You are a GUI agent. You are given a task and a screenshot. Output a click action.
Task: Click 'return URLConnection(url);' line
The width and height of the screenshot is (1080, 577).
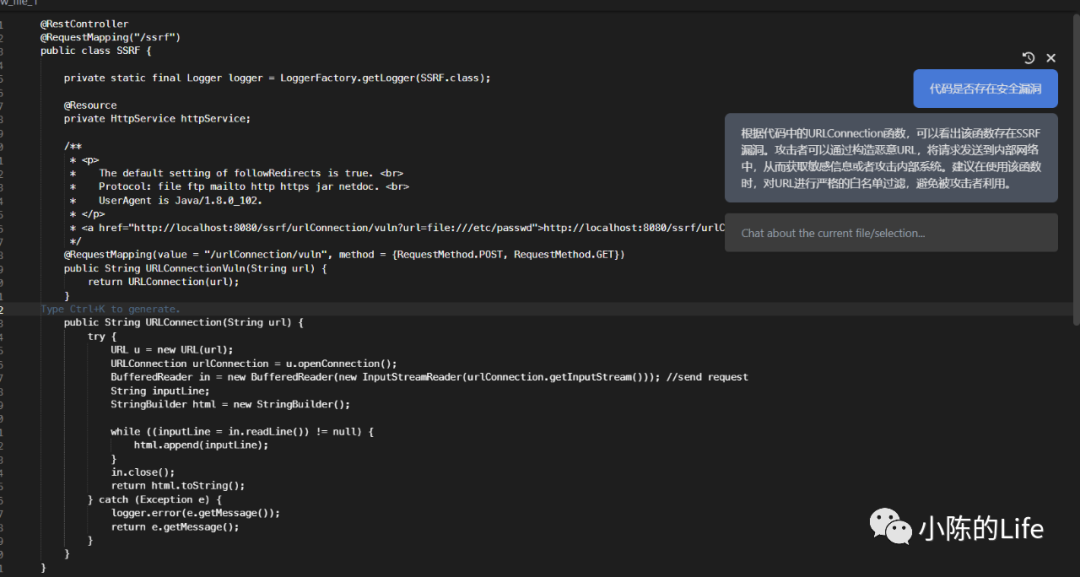(163, 282)
